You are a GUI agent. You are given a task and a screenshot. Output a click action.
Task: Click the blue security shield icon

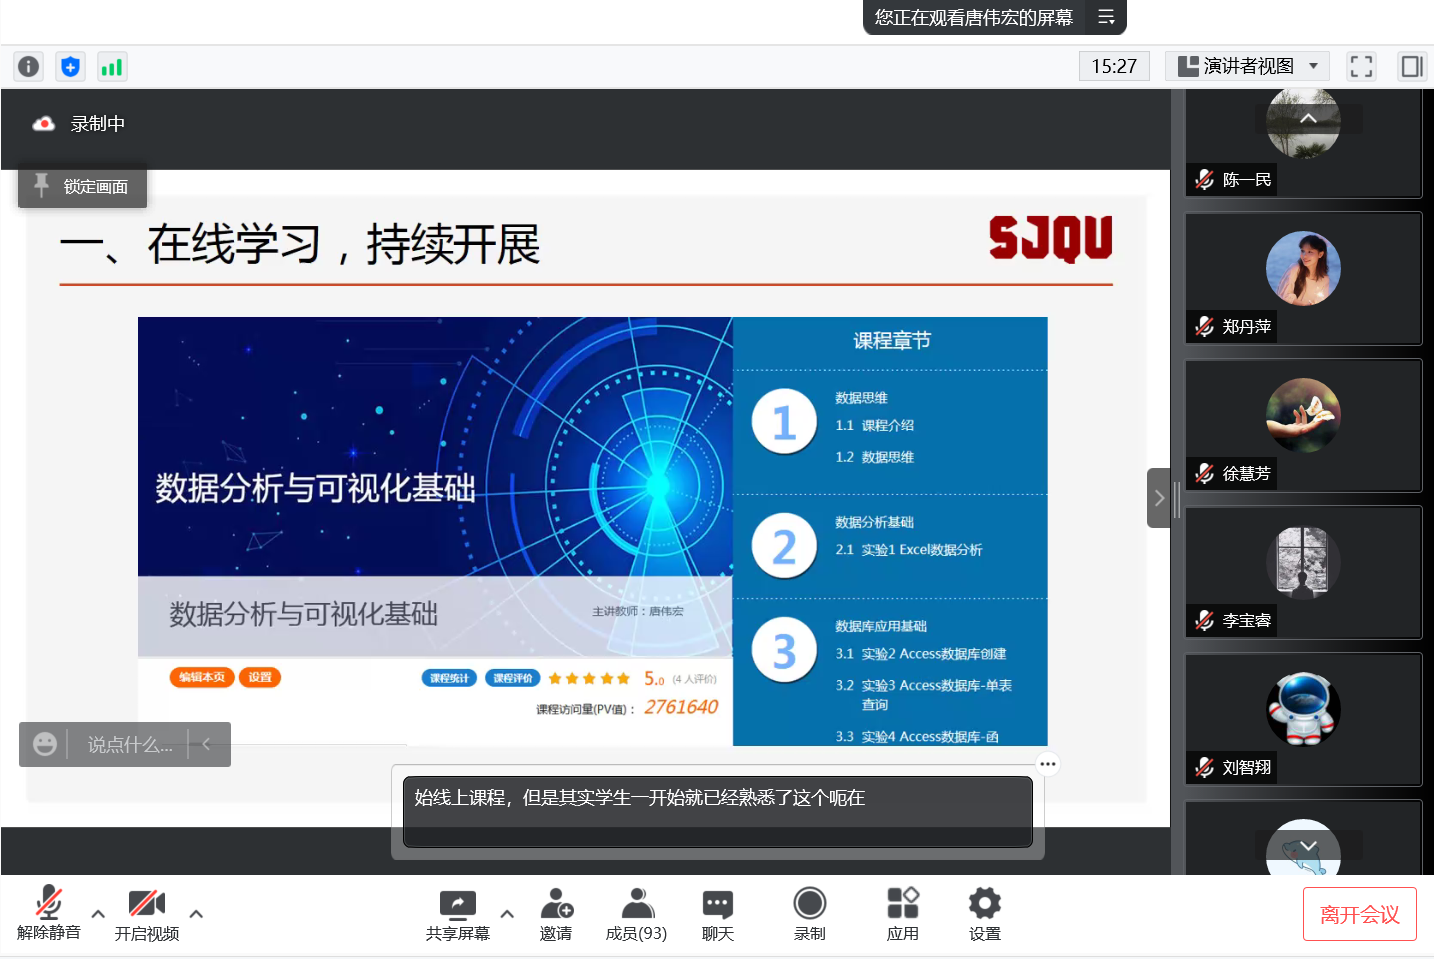70,67
